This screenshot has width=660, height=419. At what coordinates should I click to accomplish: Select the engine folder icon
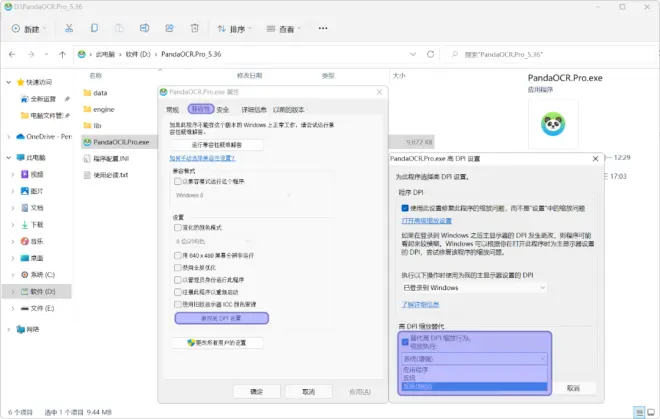point(87,109)
